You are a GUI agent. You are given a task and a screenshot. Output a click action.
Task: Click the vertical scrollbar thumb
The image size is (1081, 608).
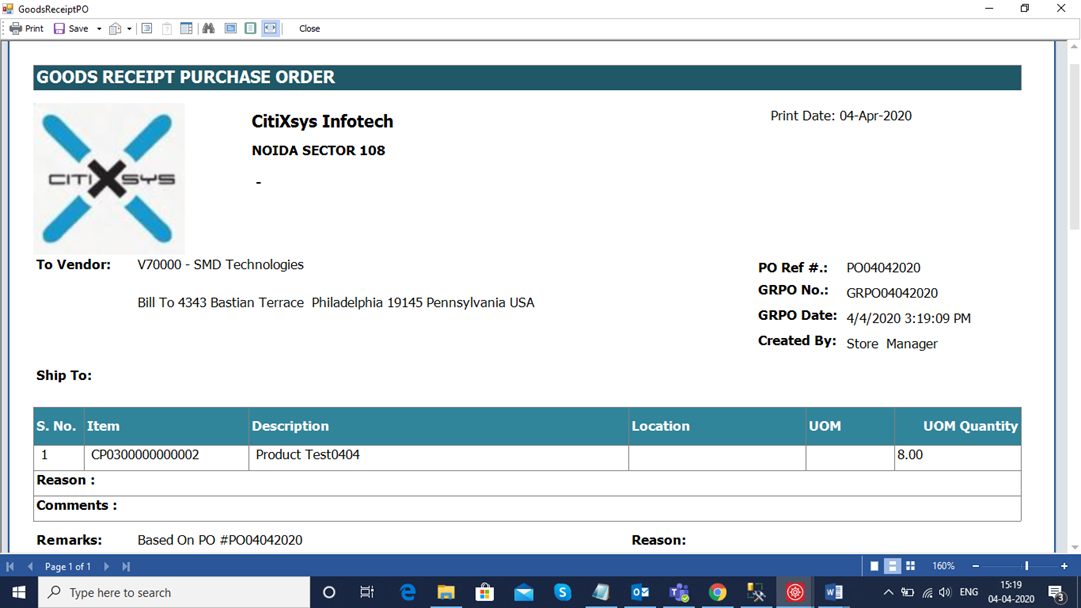point(1074,146)
